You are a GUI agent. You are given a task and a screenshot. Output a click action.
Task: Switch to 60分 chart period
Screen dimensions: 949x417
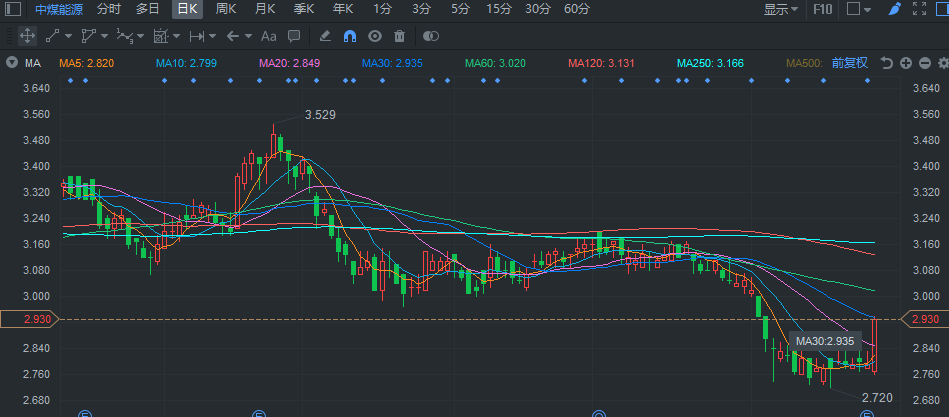(576, 9)
